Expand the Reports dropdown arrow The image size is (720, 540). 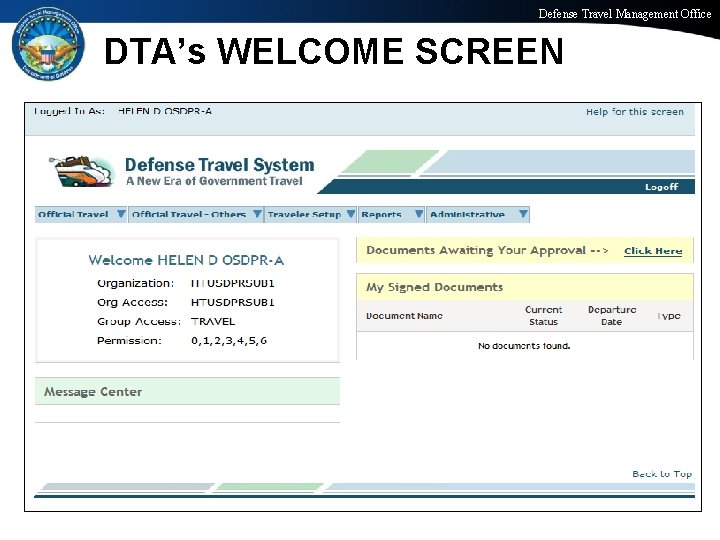(419, 214)
